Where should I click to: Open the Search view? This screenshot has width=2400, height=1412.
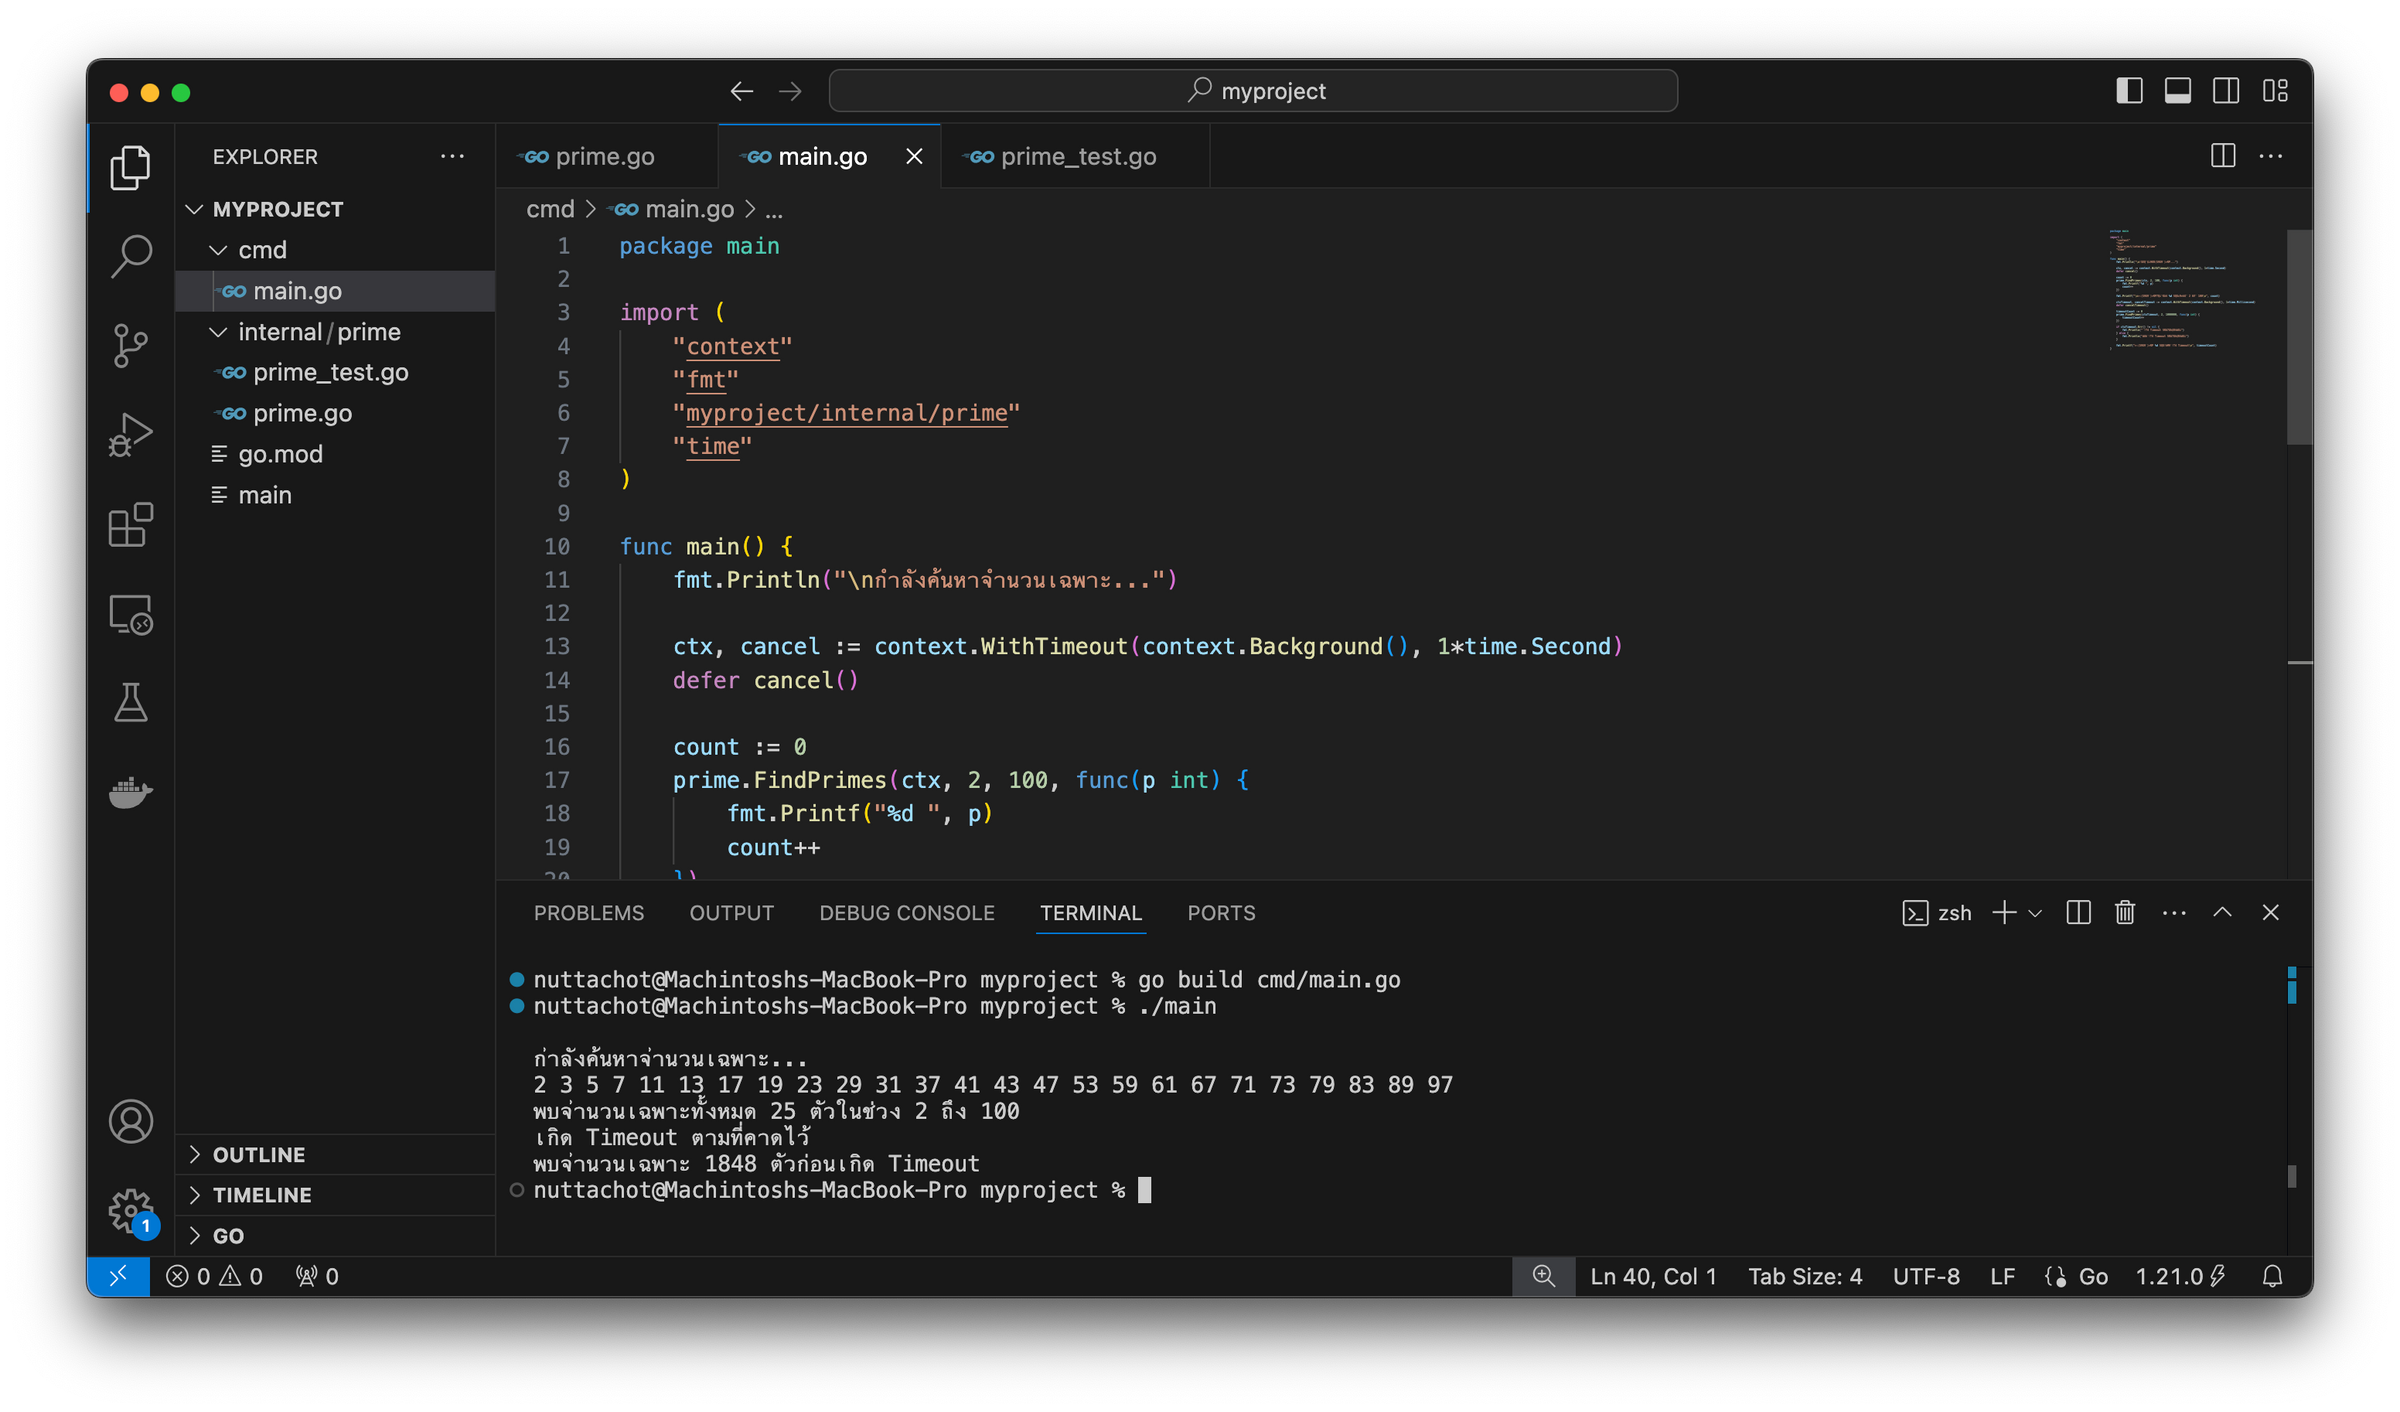click(x=130, y=257)
